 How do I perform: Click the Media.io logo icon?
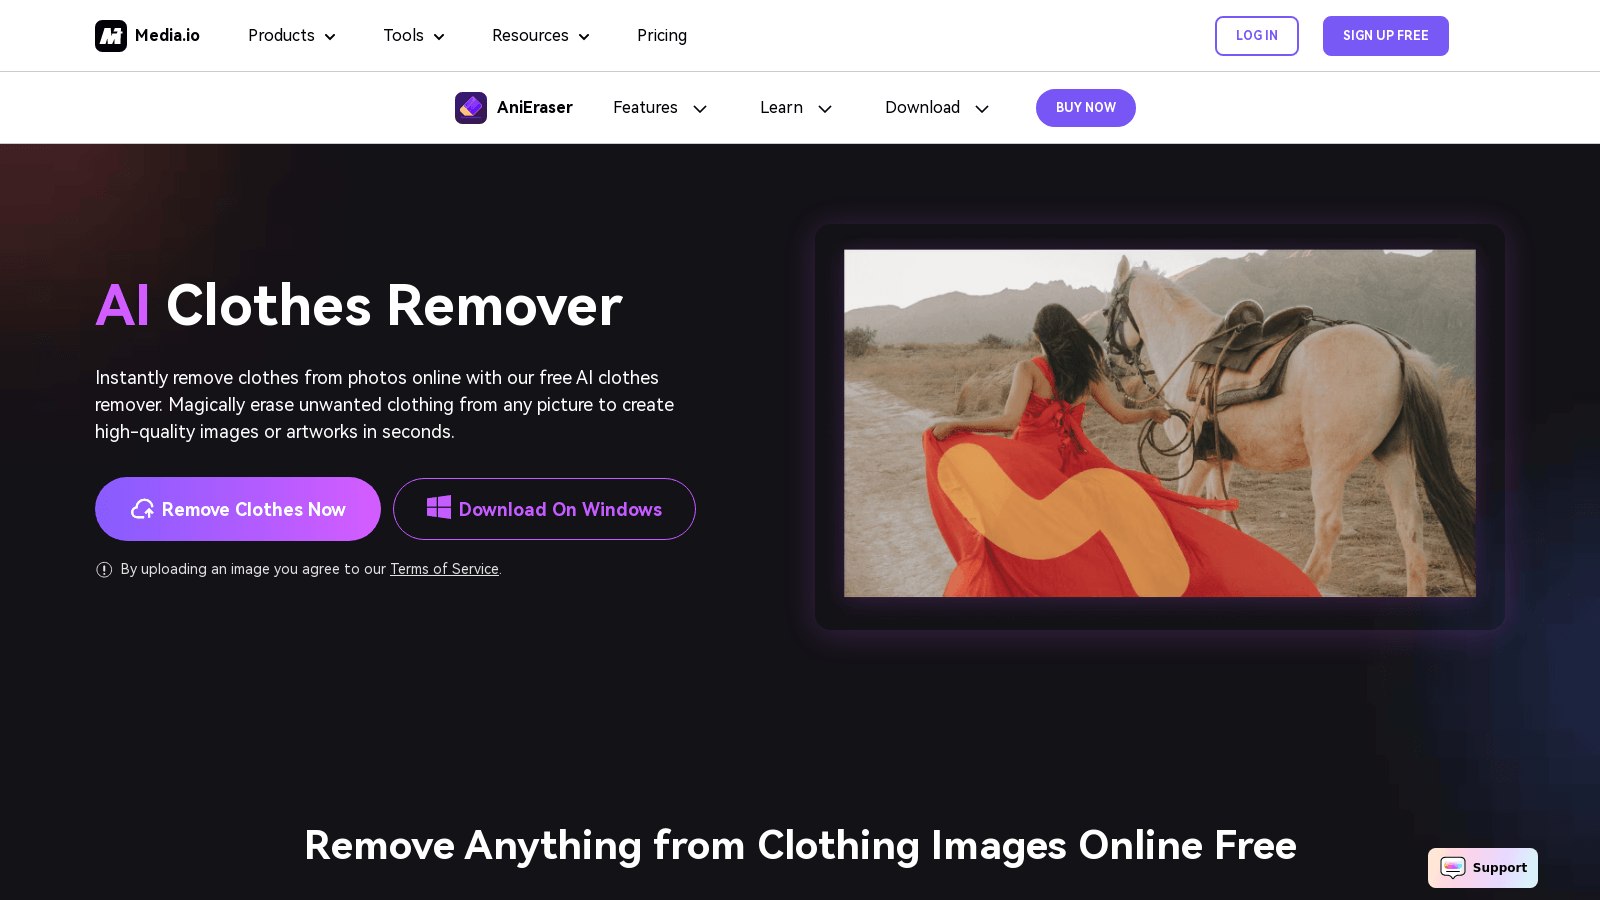pyautogui.click(x=111, y=36)
